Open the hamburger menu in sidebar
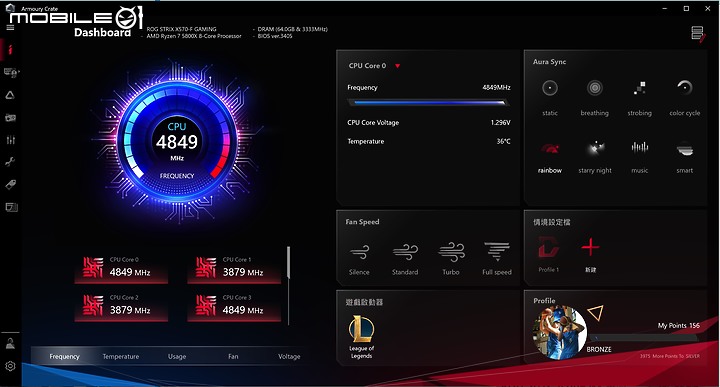Viewport: 720px width, 387px height. 10,28
